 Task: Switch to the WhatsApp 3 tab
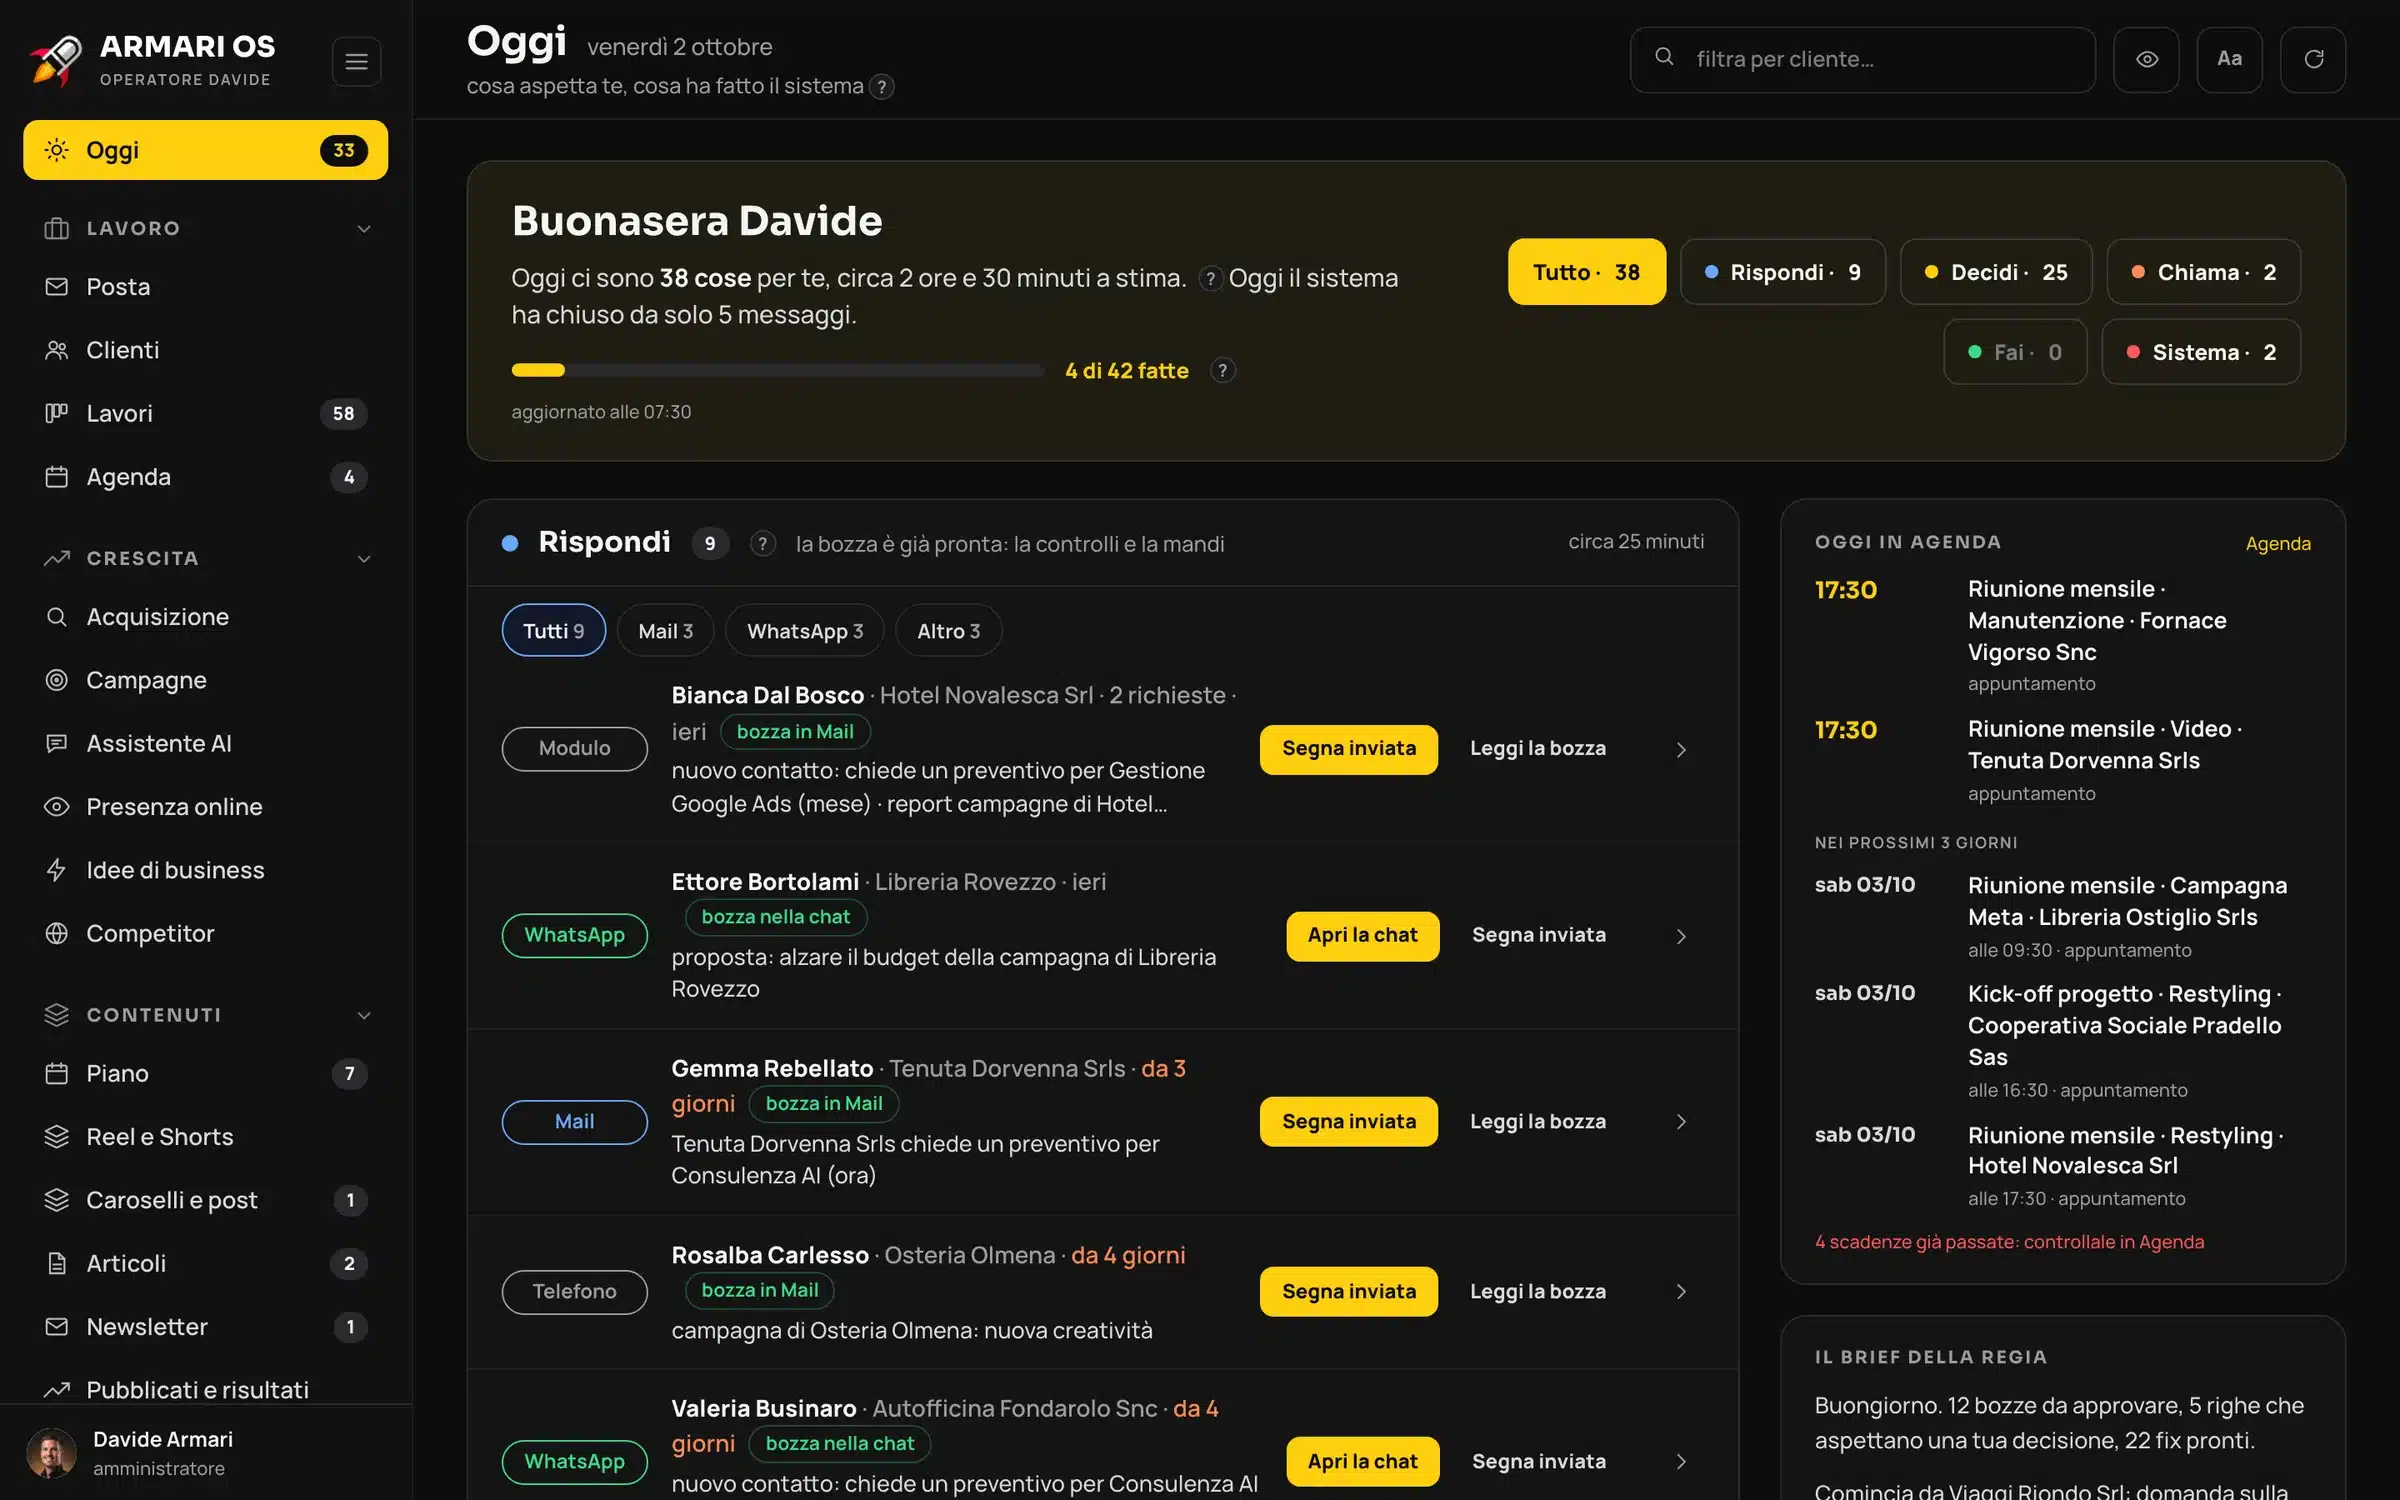804,630
